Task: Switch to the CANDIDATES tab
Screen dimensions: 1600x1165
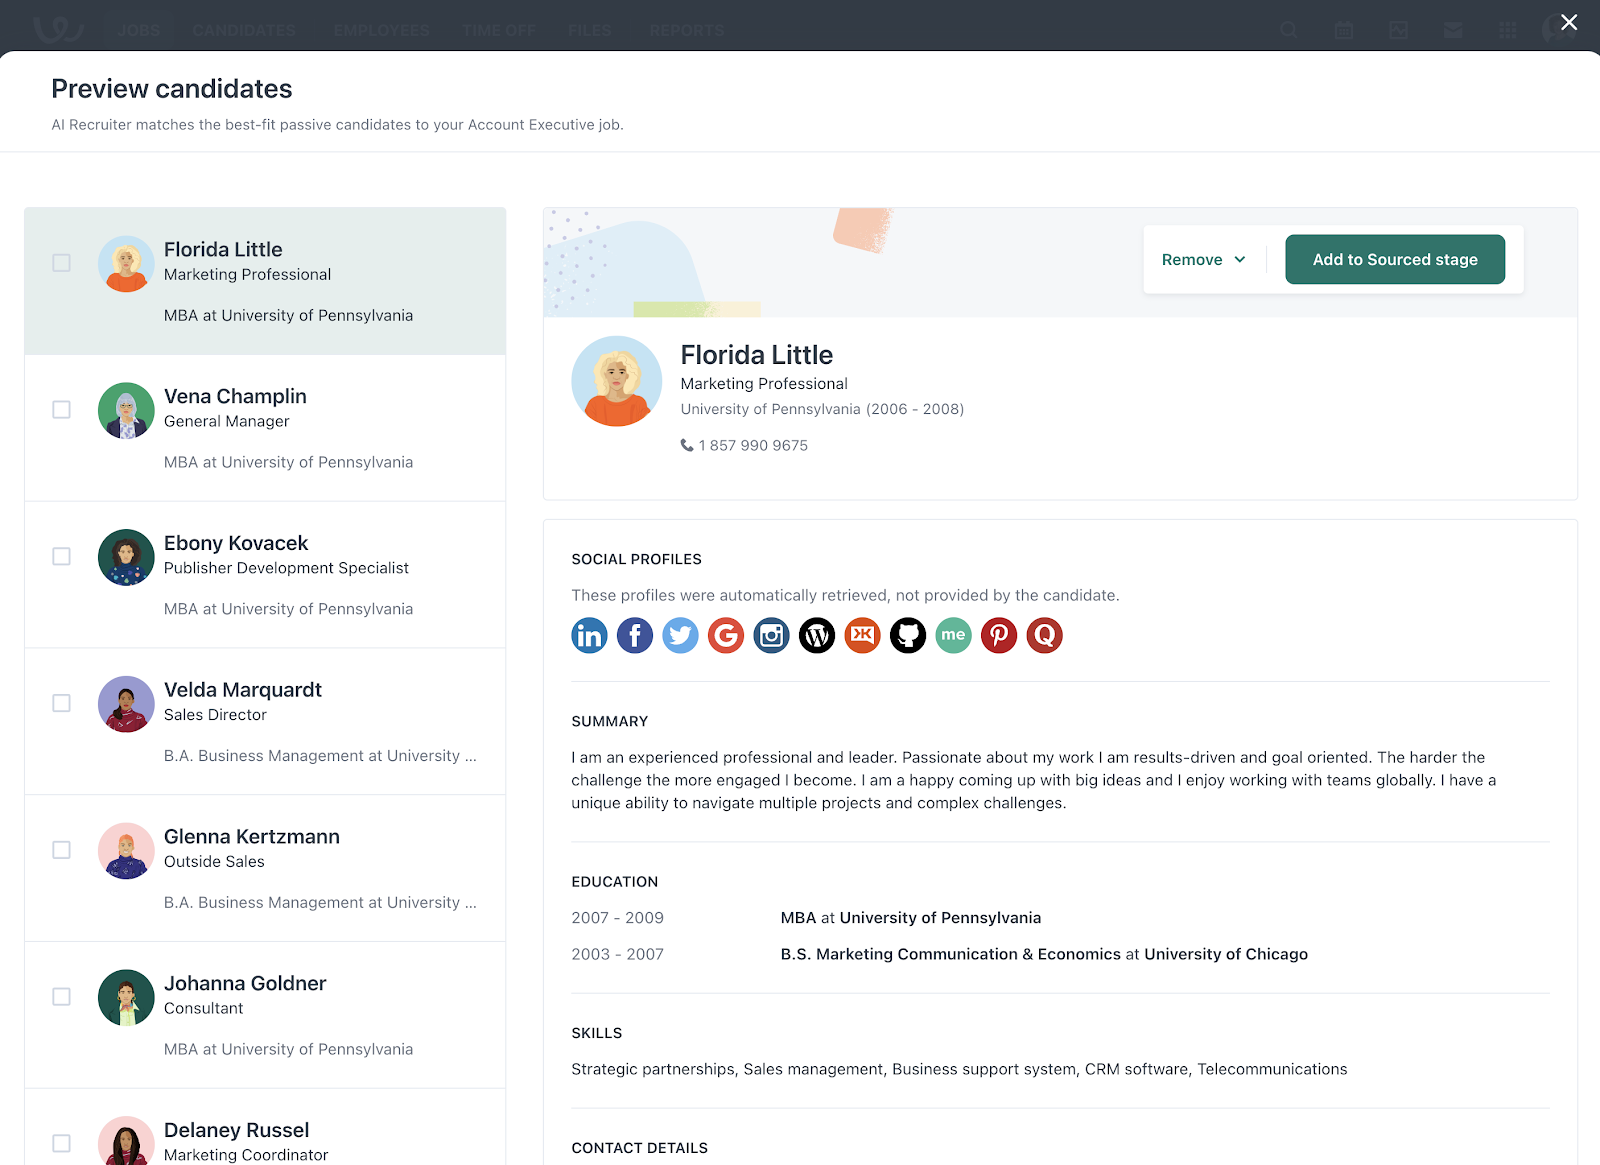Action: click(x=243, y=30)
